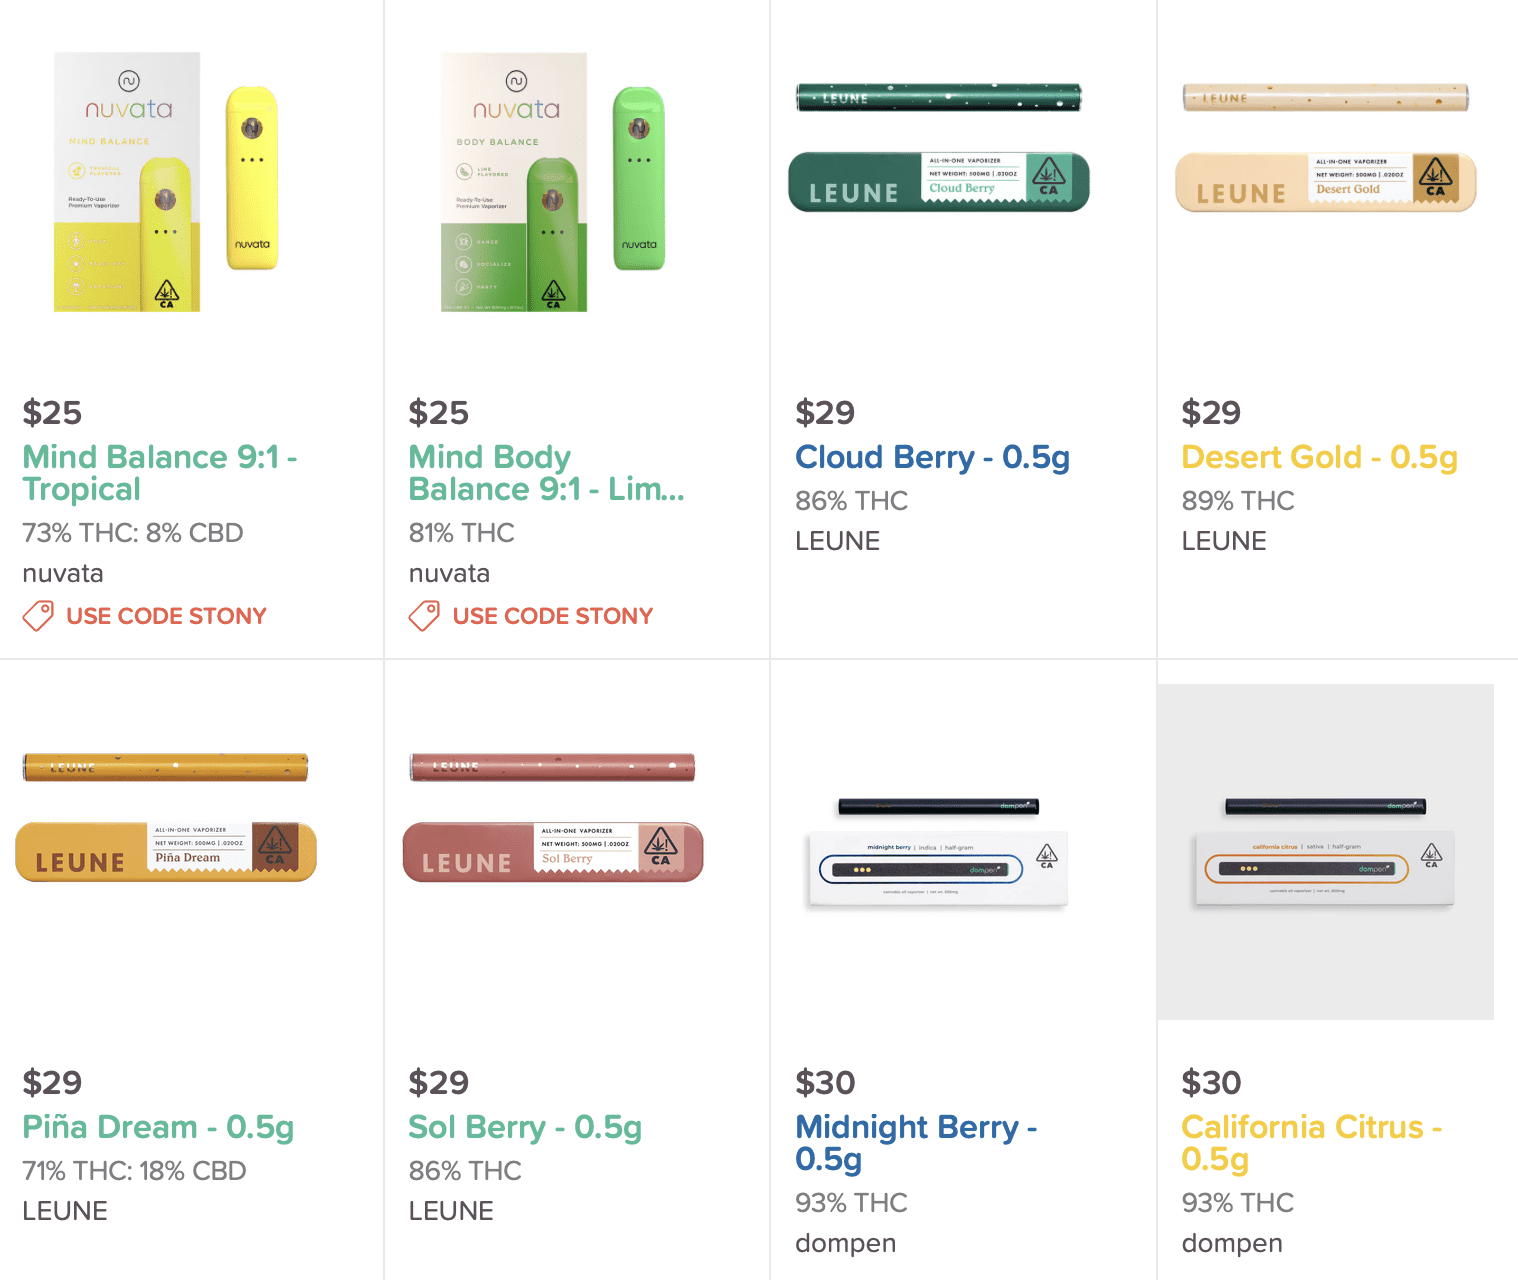Open the dompen Midnight Berry product image
1518x1280 pixels.
coord(938,852)
